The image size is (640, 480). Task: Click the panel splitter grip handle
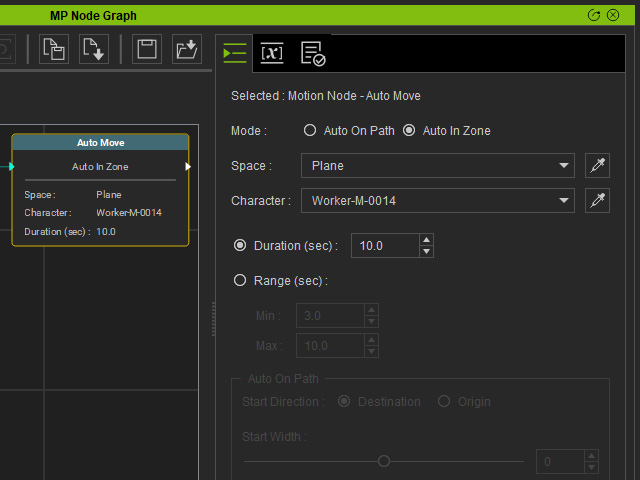coord(213,319)
